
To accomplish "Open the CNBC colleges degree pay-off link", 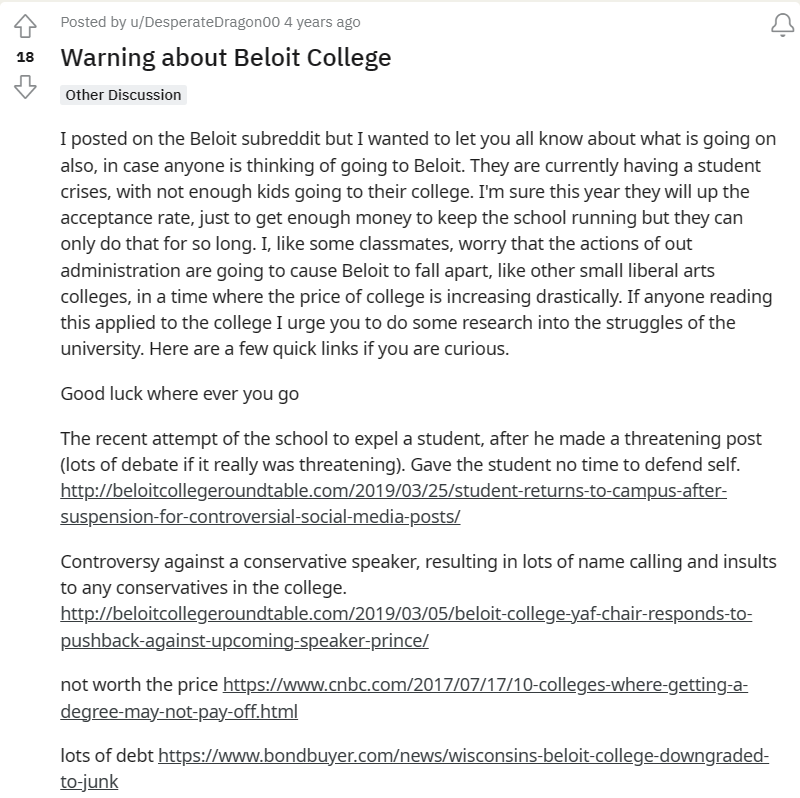I will 484,685.
